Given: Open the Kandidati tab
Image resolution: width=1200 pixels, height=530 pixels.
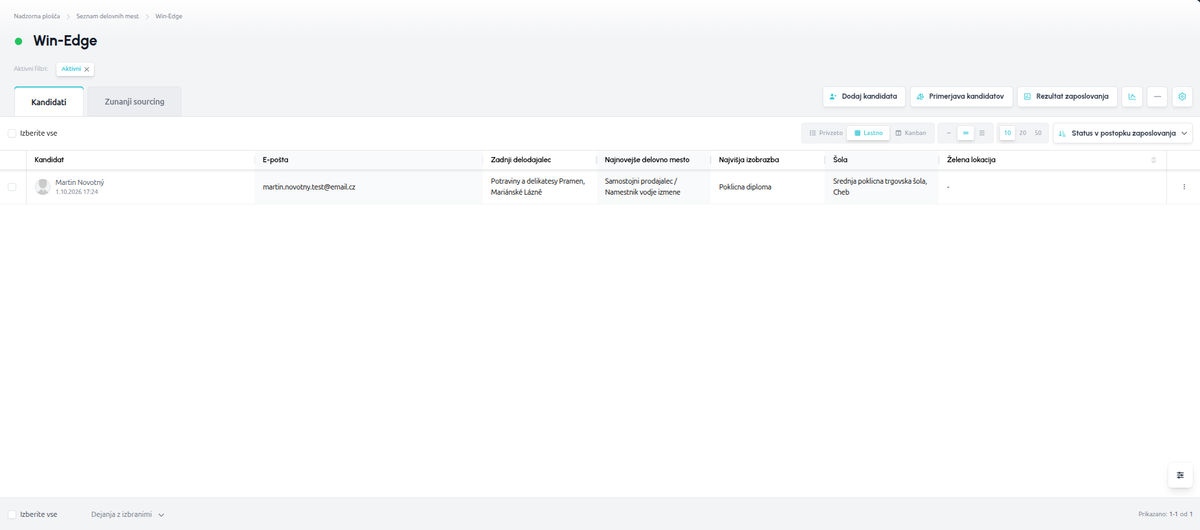Looking at the screenshot, I should click(49, 102).
